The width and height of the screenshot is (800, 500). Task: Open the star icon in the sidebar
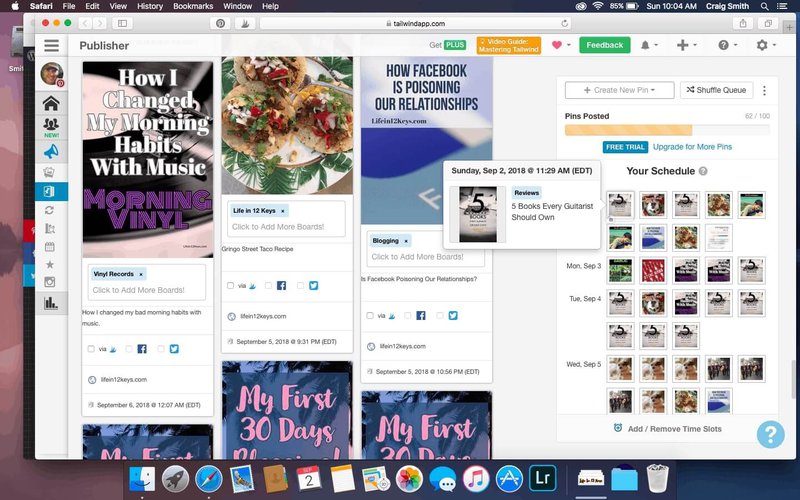49,264
